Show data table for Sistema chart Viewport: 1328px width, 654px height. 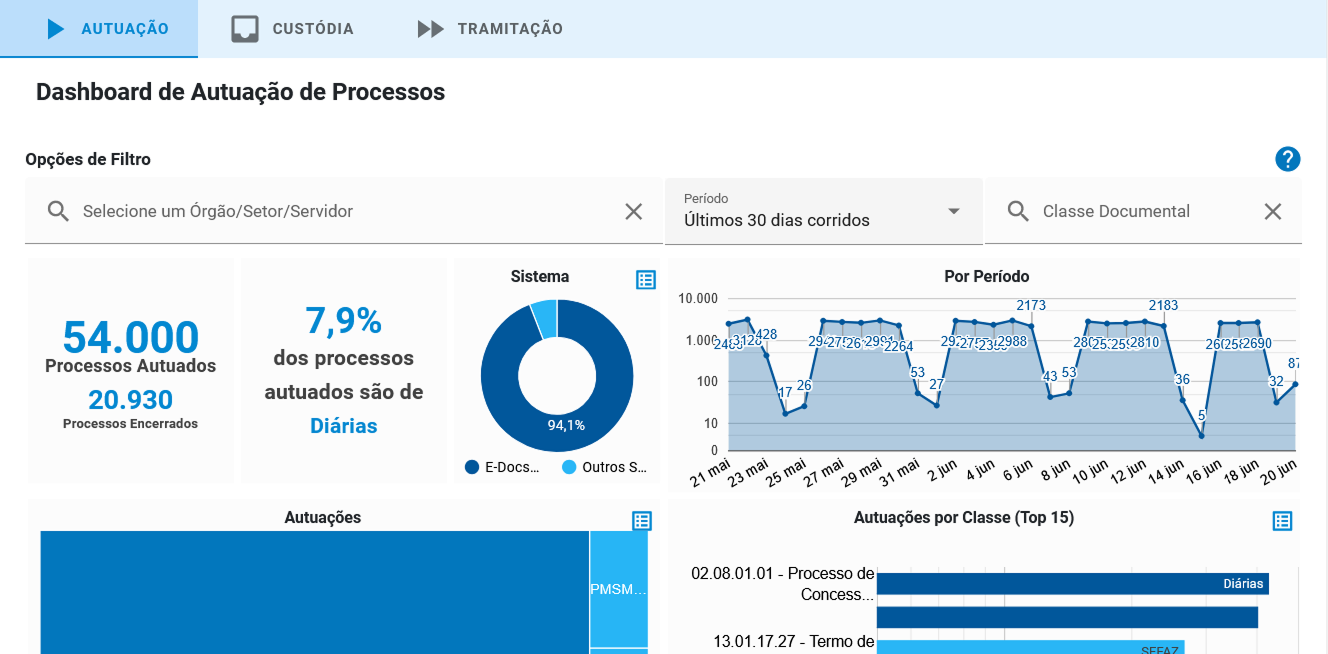pyautogui.click(x=646, y=280)
